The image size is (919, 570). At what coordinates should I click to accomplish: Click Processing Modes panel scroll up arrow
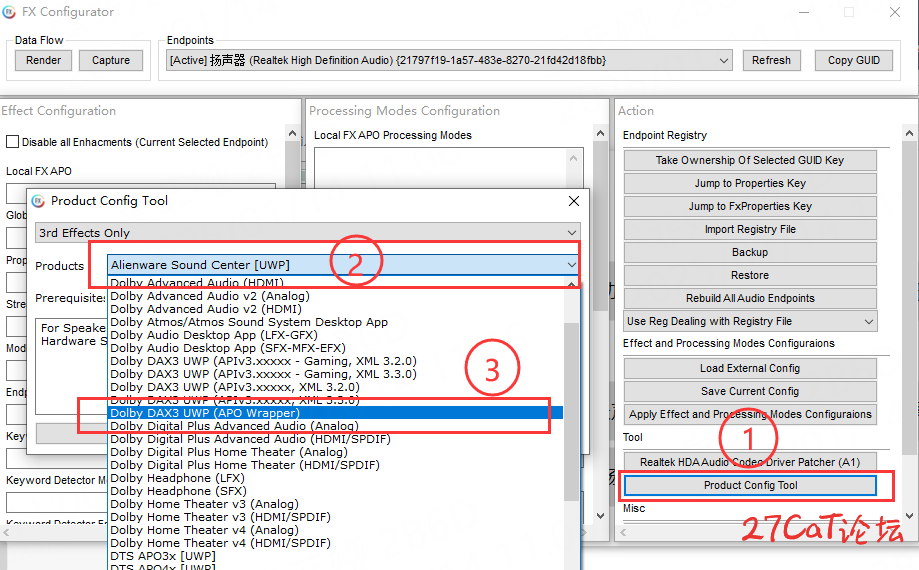coord(600,134)
